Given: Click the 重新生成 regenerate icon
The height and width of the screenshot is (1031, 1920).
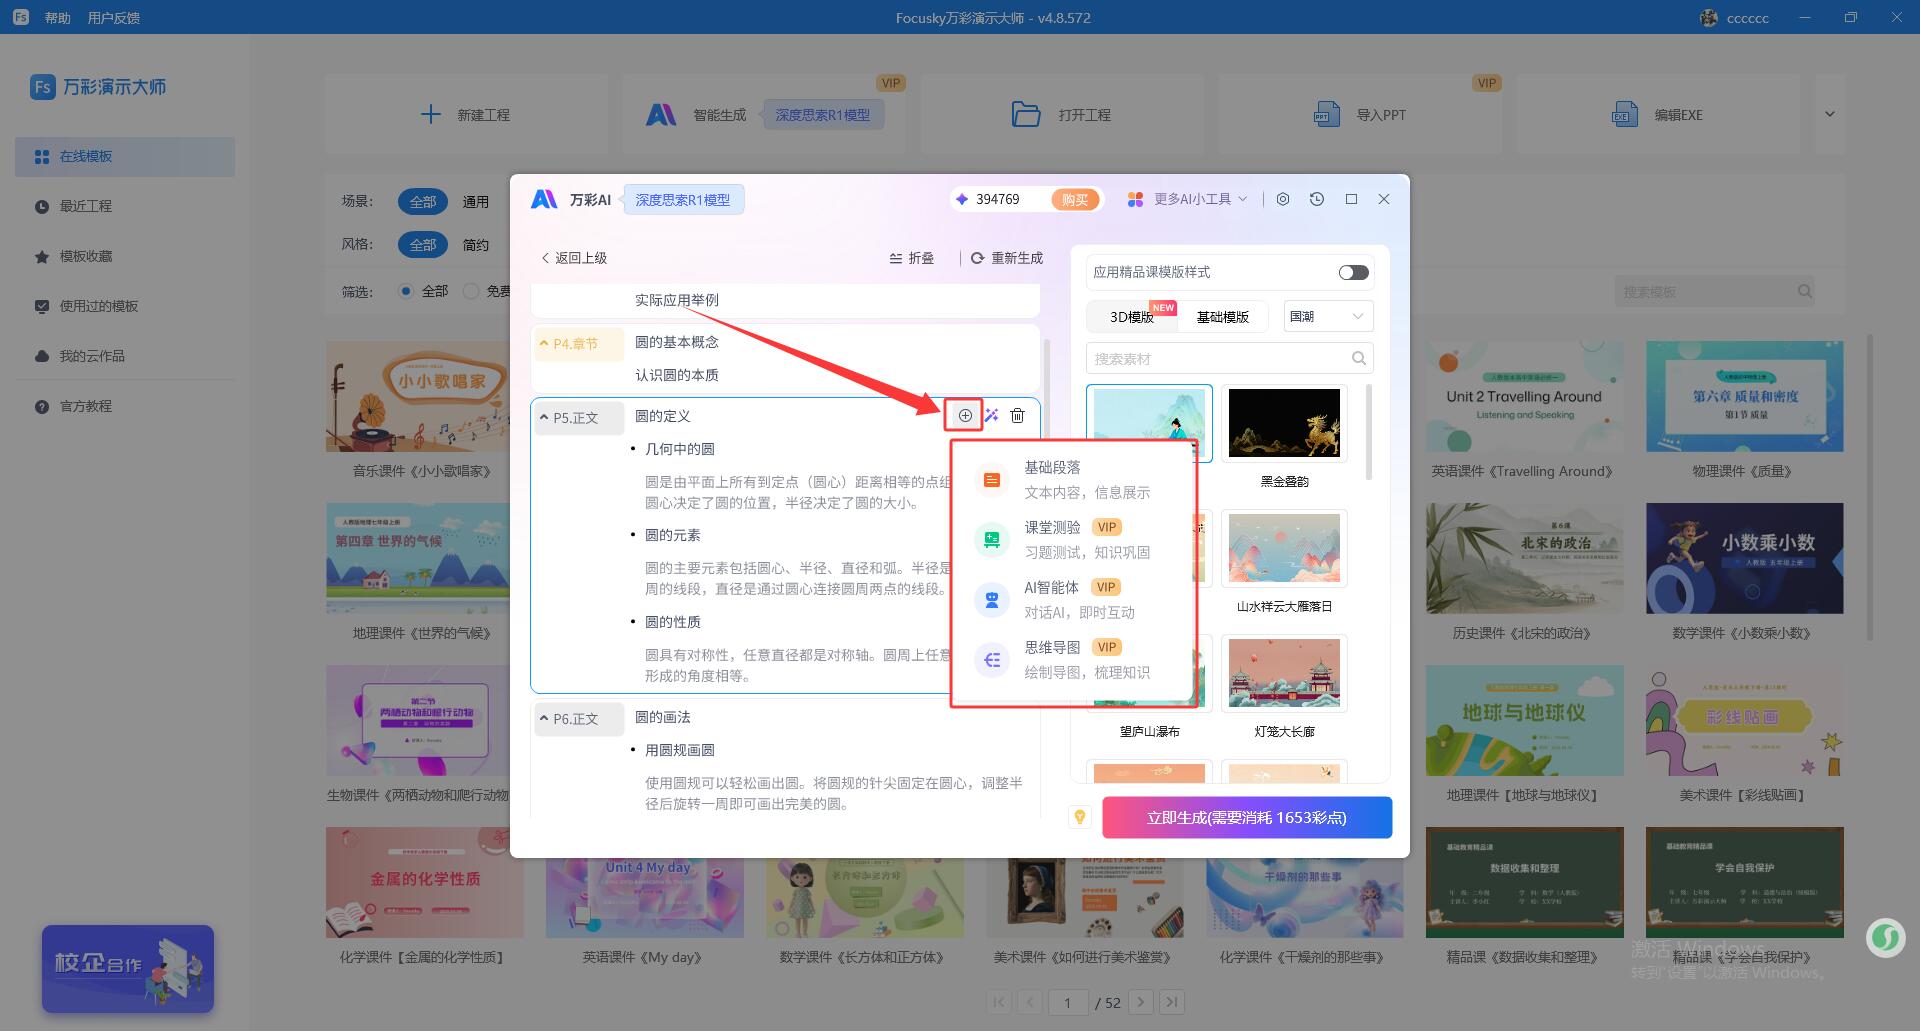Looking at the screenshot, I should [x=978, y=258].
